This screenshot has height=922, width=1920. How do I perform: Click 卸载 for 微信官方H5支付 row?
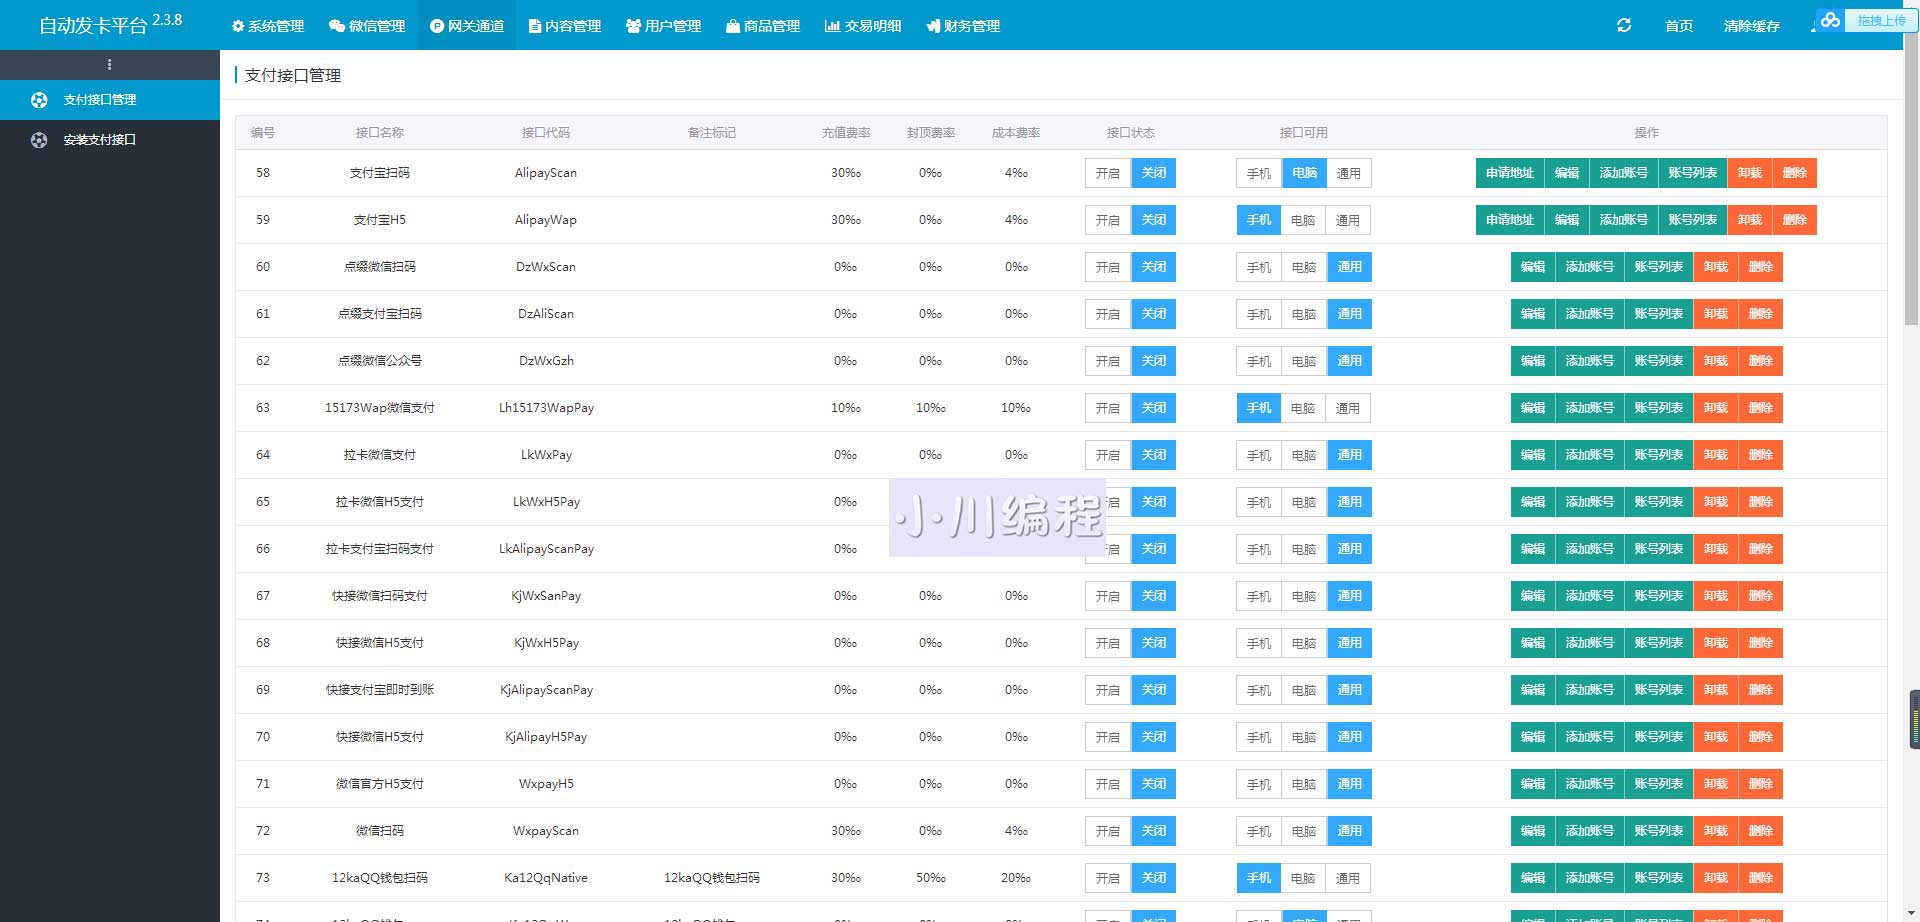pyautogui.click(x=1716, y=784)
